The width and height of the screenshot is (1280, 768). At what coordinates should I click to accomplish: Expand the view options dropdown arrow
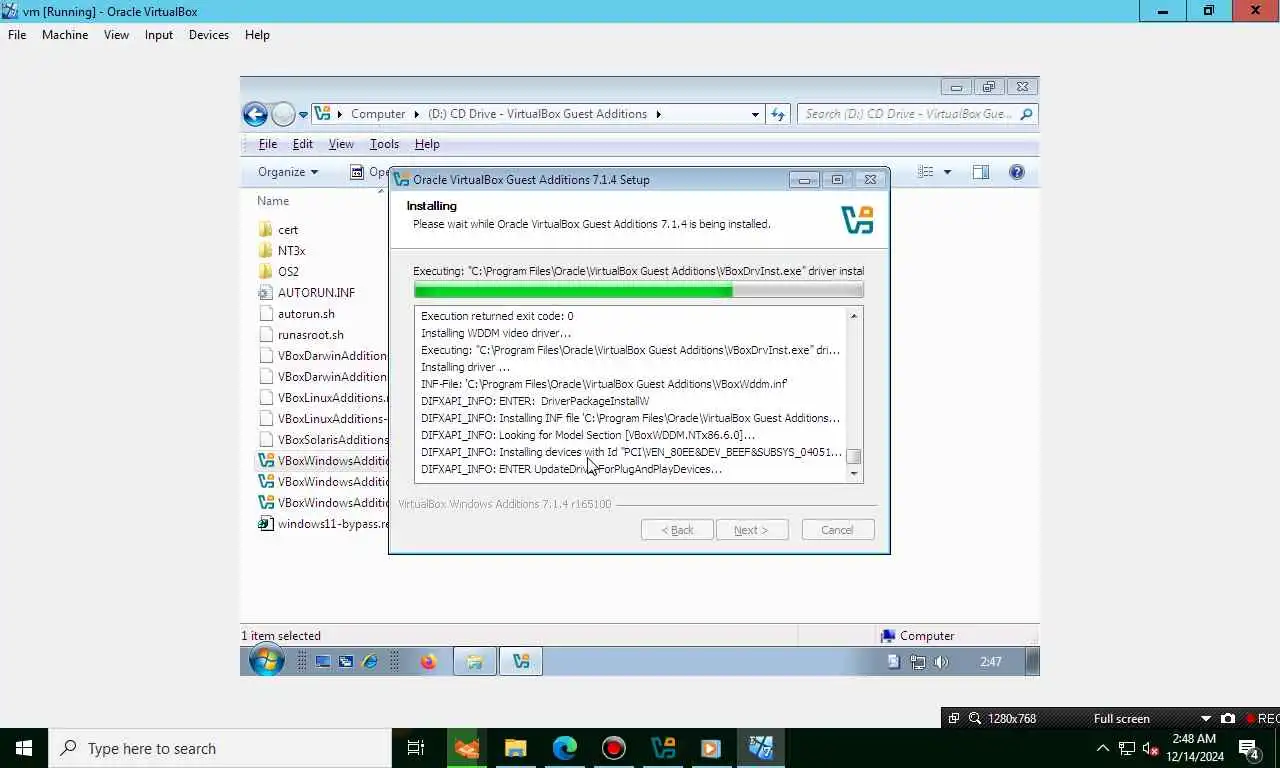tap(947, 172)
